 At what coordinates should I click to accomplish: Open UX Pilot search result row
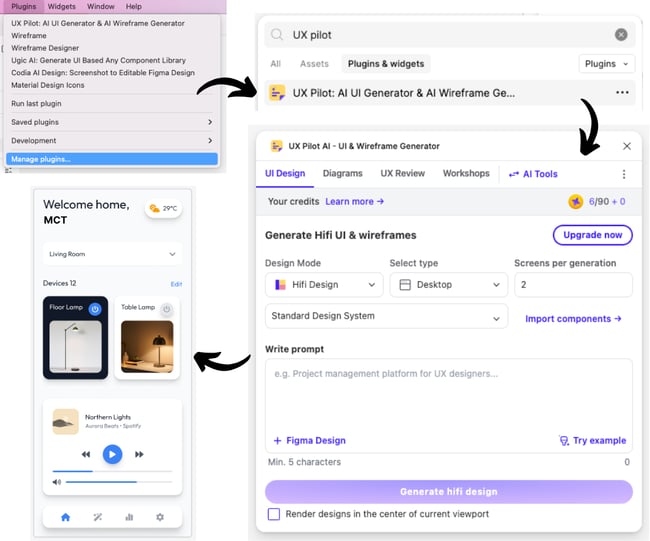[x=450, y=93]
